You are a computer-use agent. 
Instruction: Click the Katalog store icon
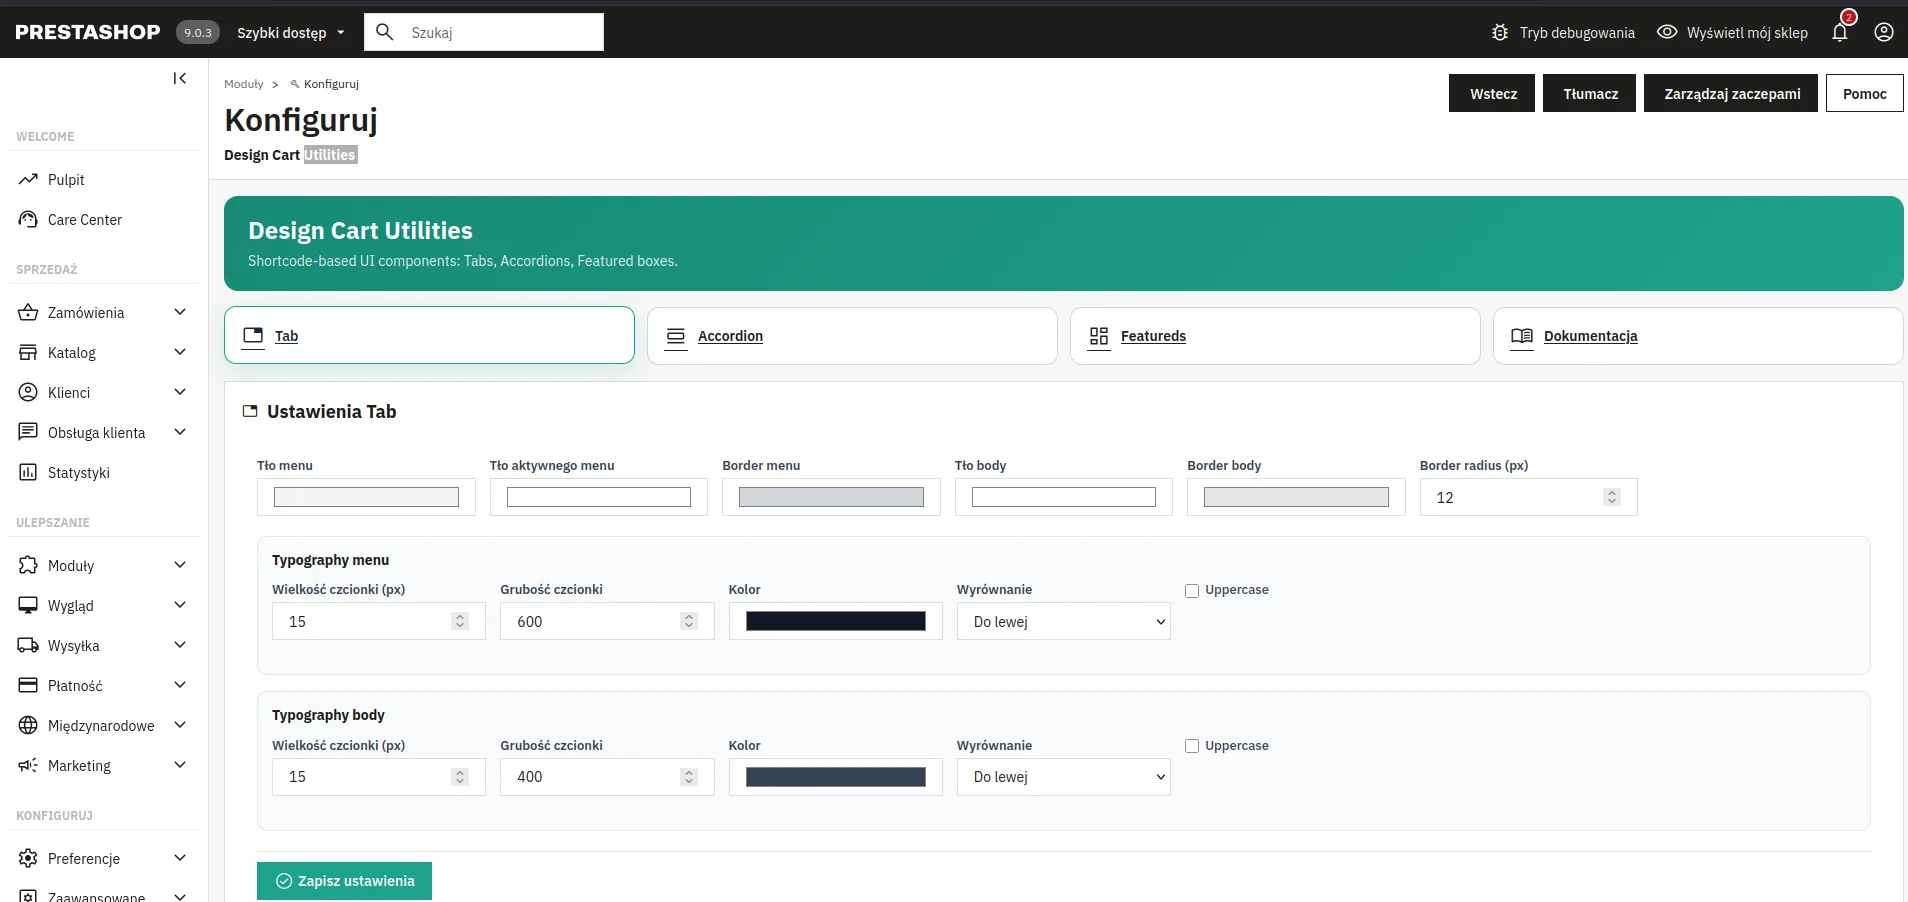pos(28,353)
